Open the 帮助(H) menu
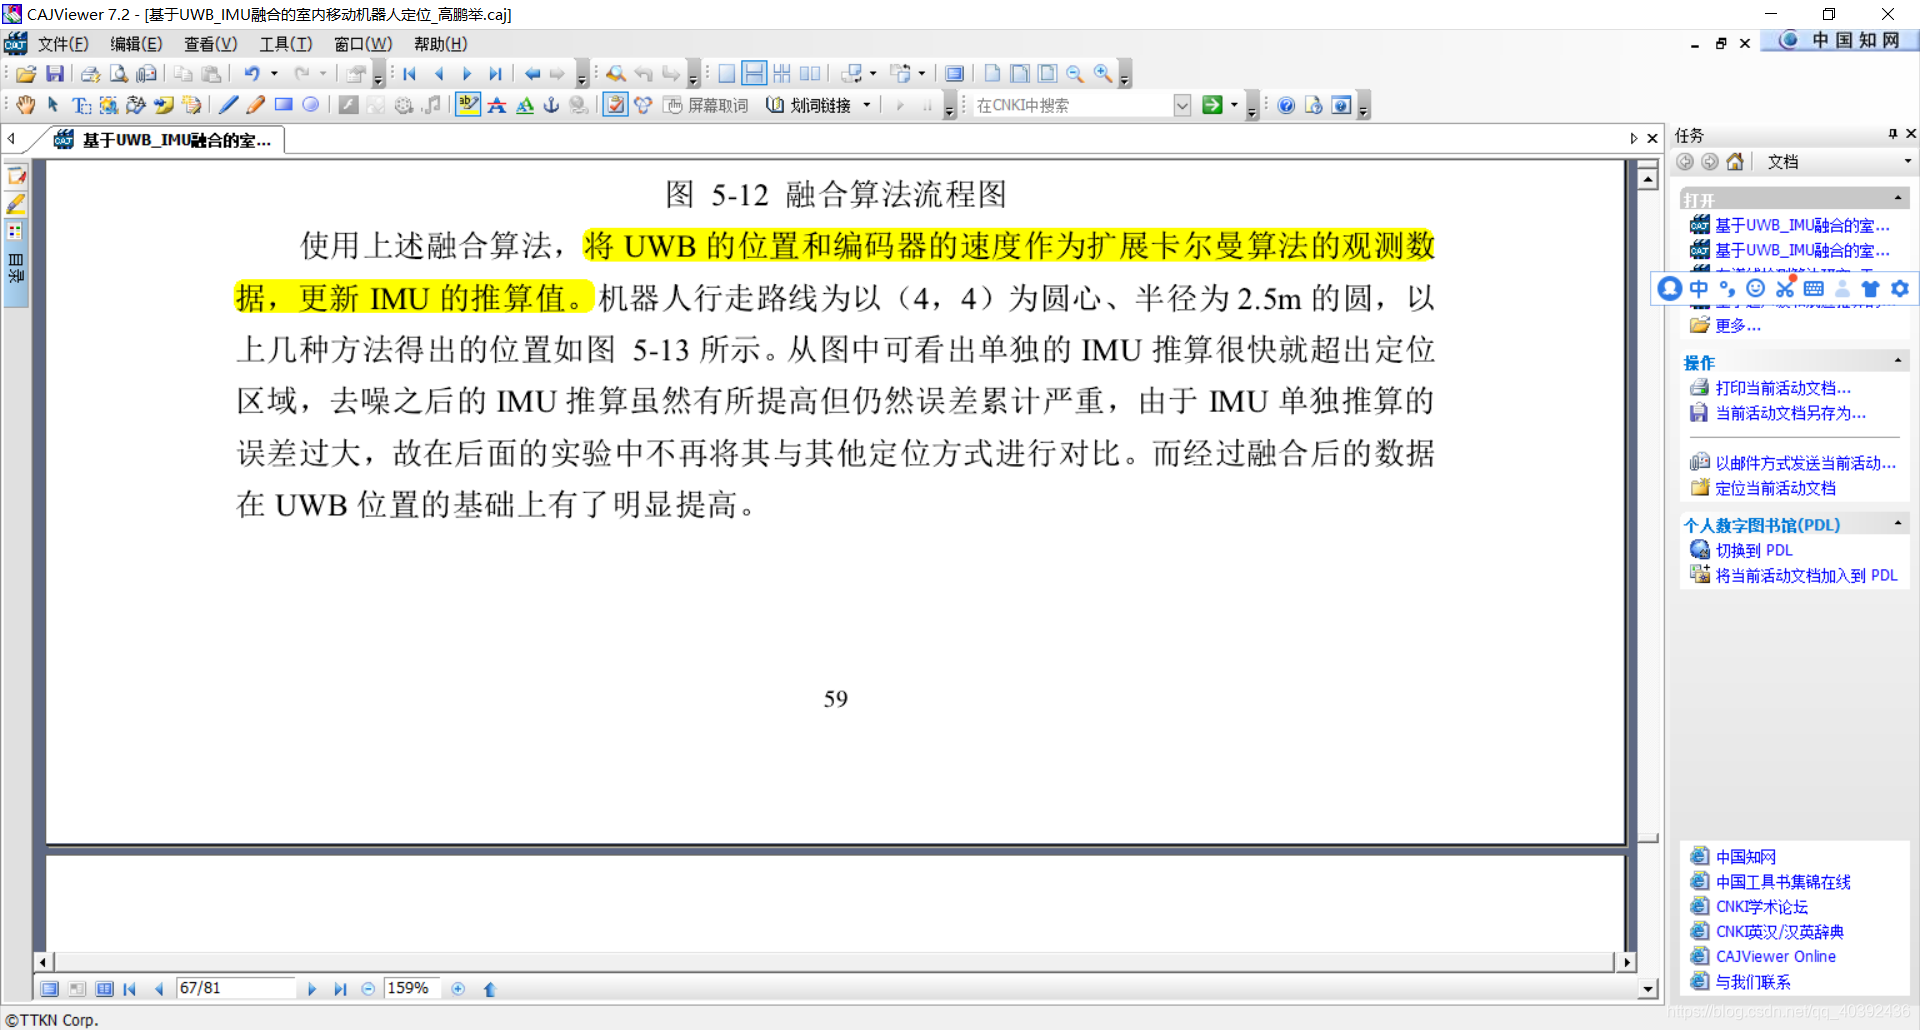This screenshot has width=1920, height=1030. [x=440, y=44]
